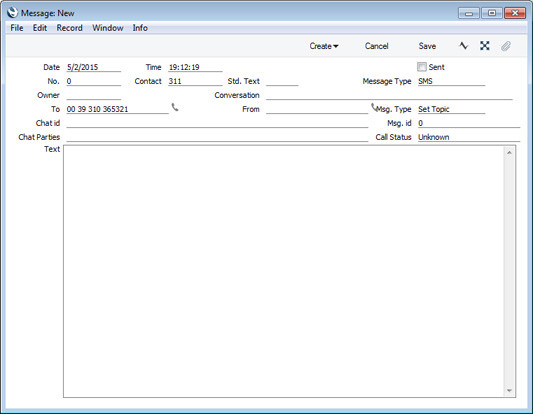This screenshot has width=533, height=414.
Task: Click the phone icon beside From field
Action: coord(374,108)
